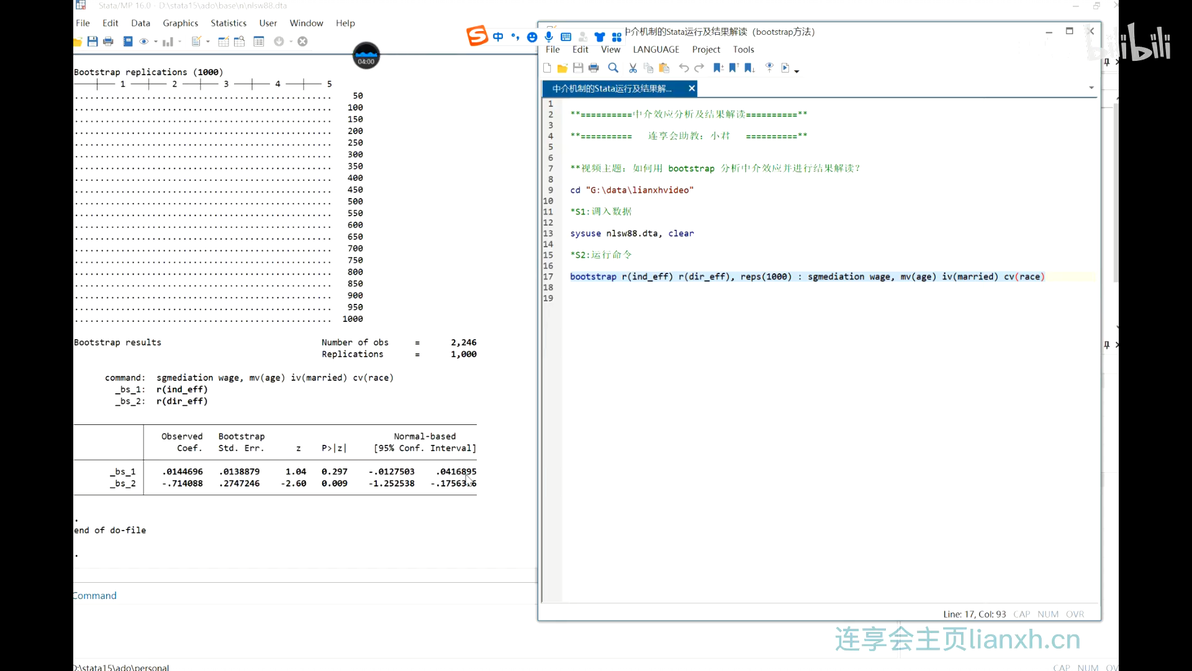Screen dimensions: 1192x671
Task: Click the Cut scissors icon in editor
Action: 632,68
